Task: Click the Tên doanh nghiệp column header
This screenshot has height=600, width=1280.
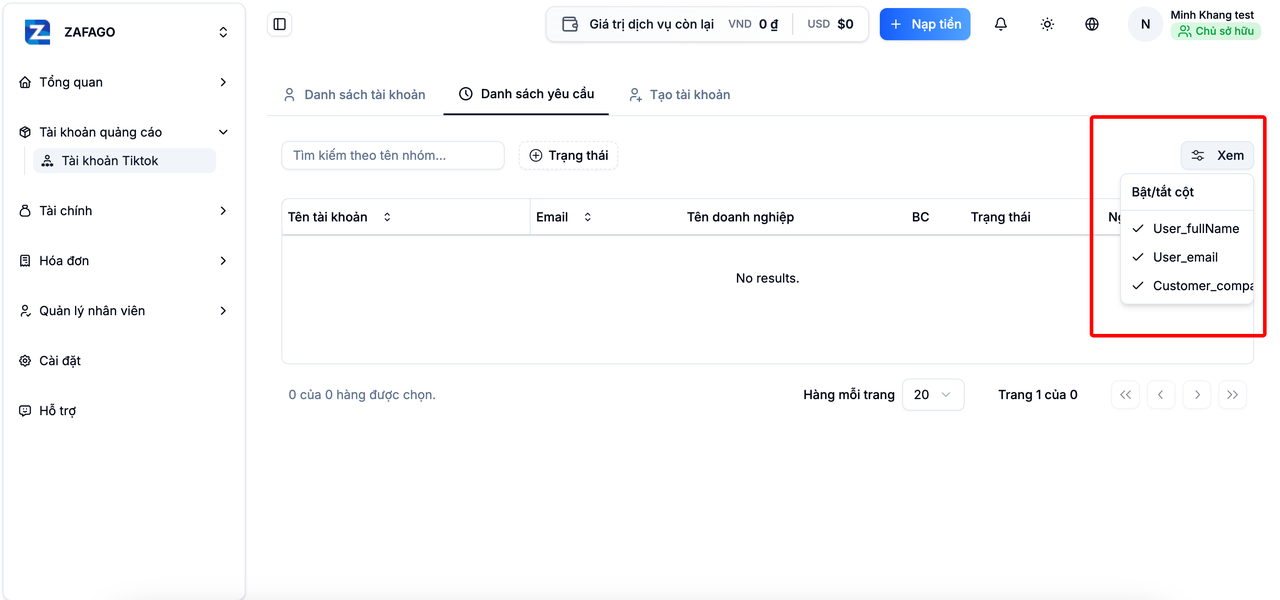Action: click(x=740, y=217)
